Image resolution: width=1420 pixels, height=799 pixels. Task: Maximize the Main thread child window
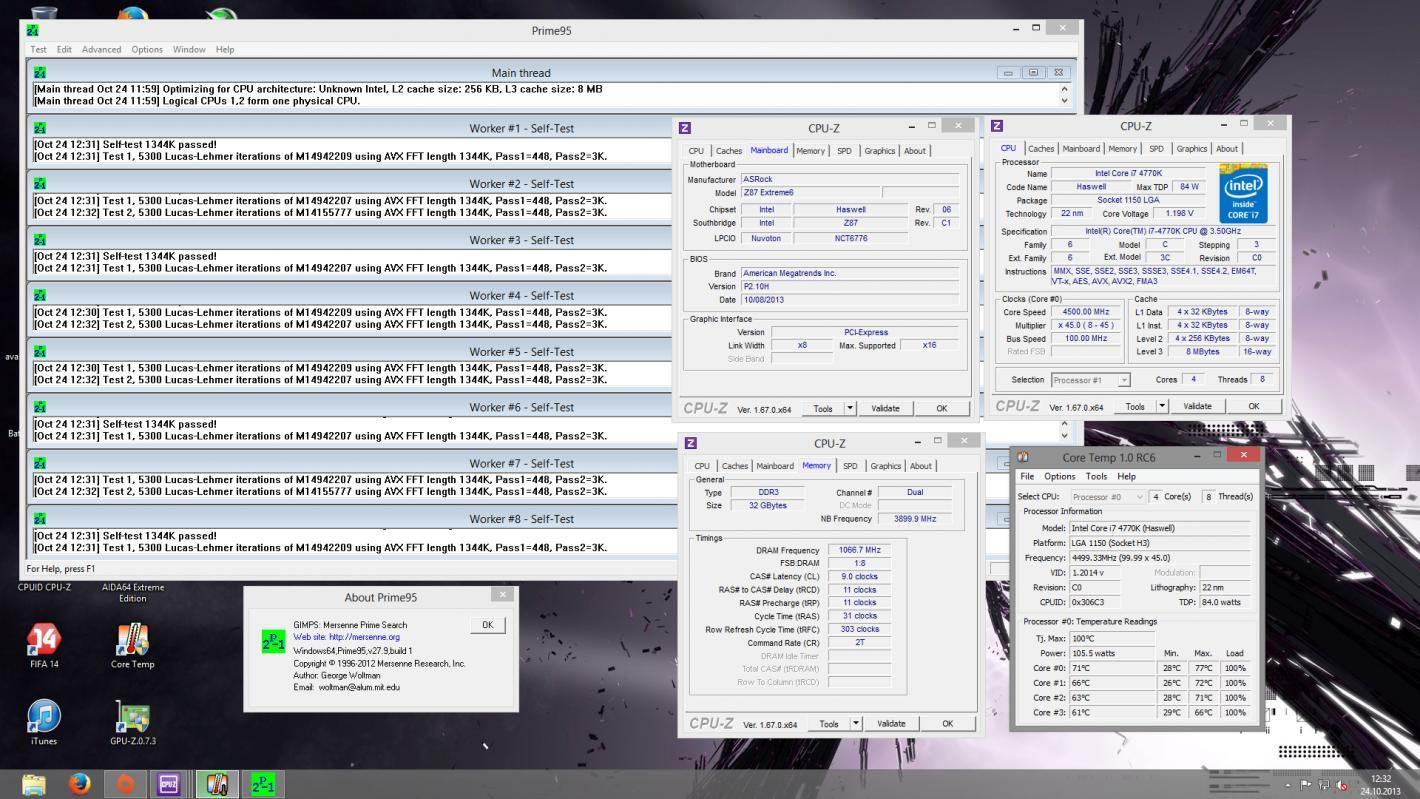(x=1034, y=72)
